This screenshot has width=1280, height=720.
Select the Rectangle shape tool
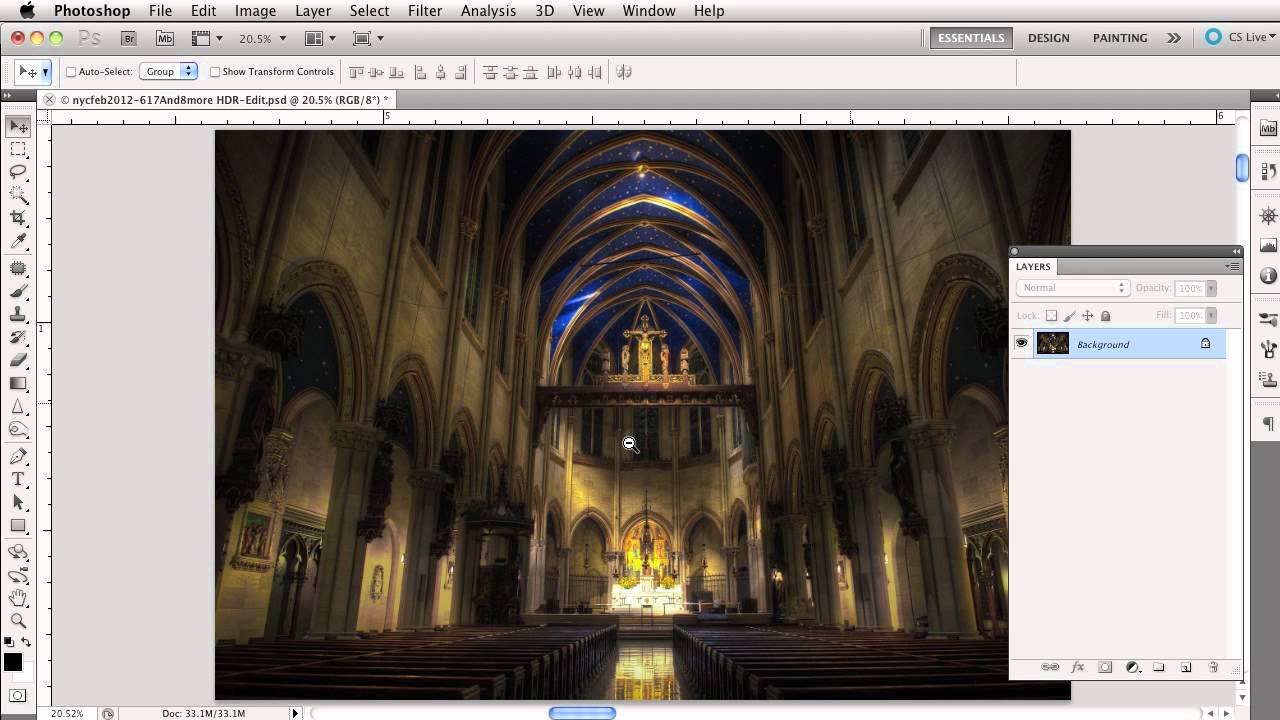point(18,525)
